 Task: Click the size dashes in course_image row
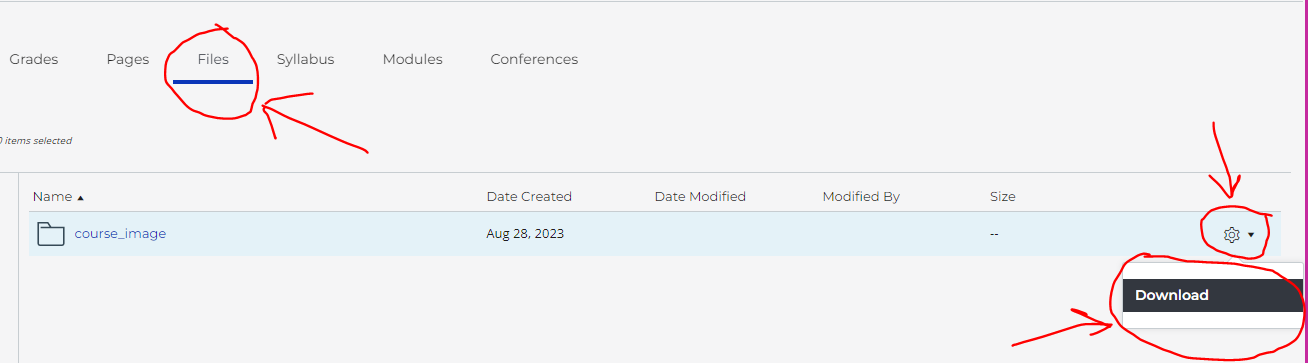[995, 234]
